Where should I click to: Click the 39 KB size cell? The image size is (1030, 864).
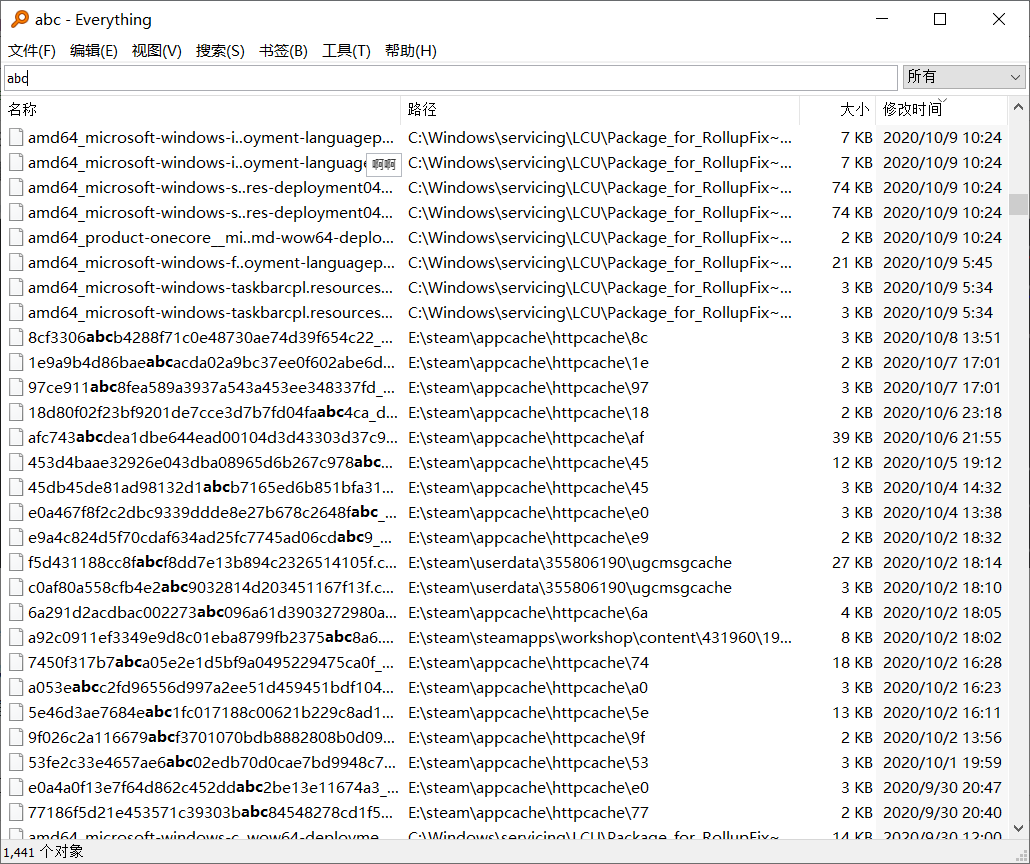click(x=852, y=438)
